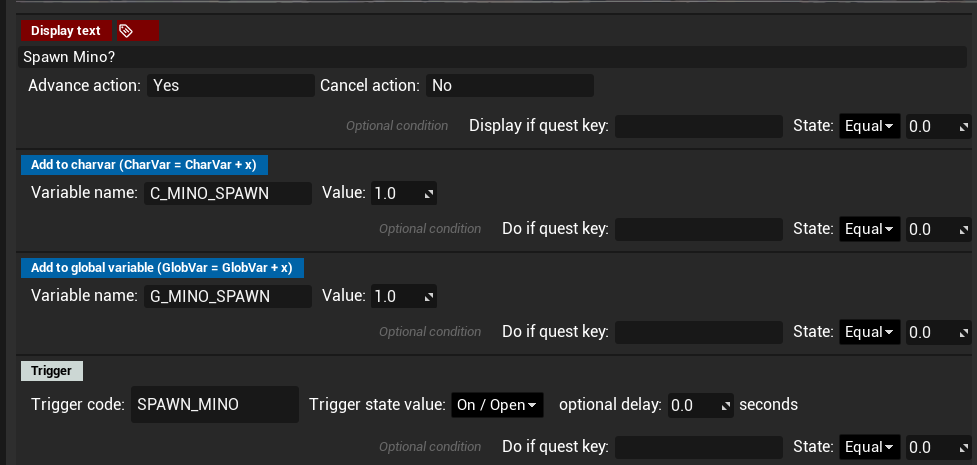Select the Add to charvar action header
Screen dimensions: 977x465
tap(144, 165)
